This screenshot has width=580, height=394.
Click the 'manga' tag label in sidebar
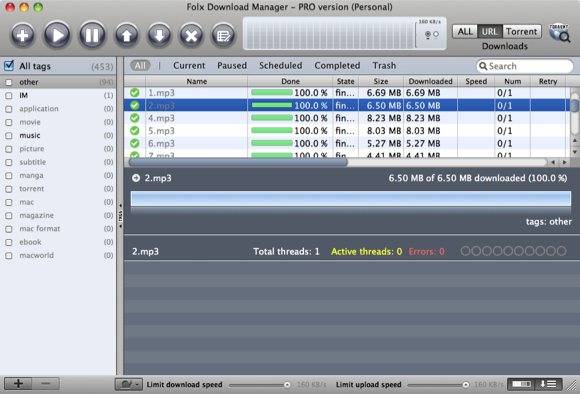31,175
